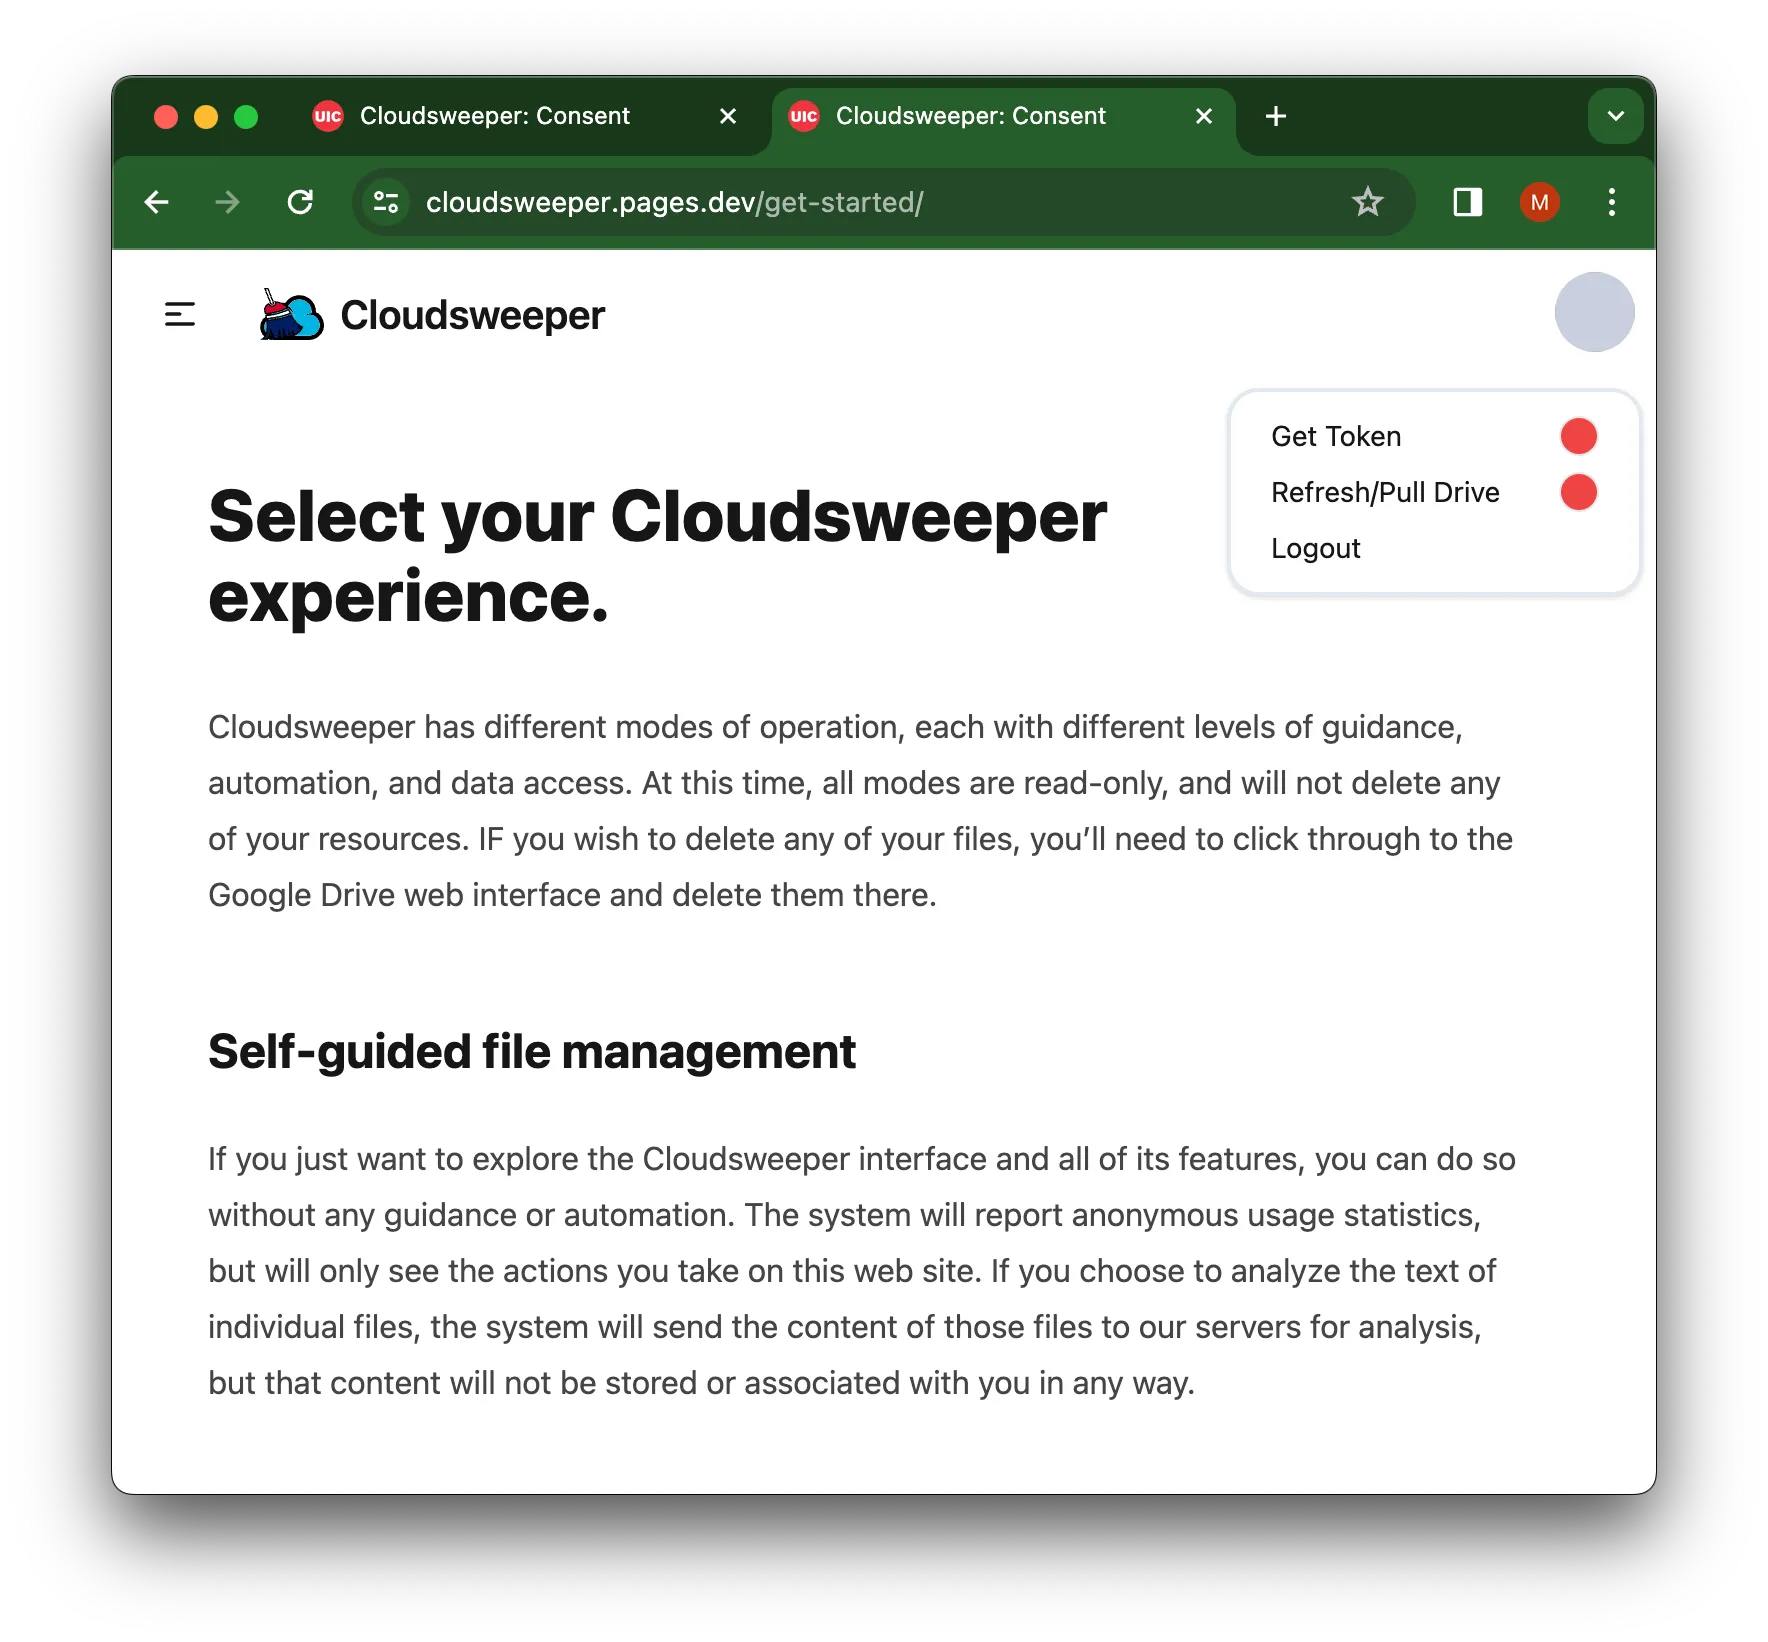The image size is (1768, 1642).
Task: Expand the tab search dropdown chevron
Action: (1615, 116)
